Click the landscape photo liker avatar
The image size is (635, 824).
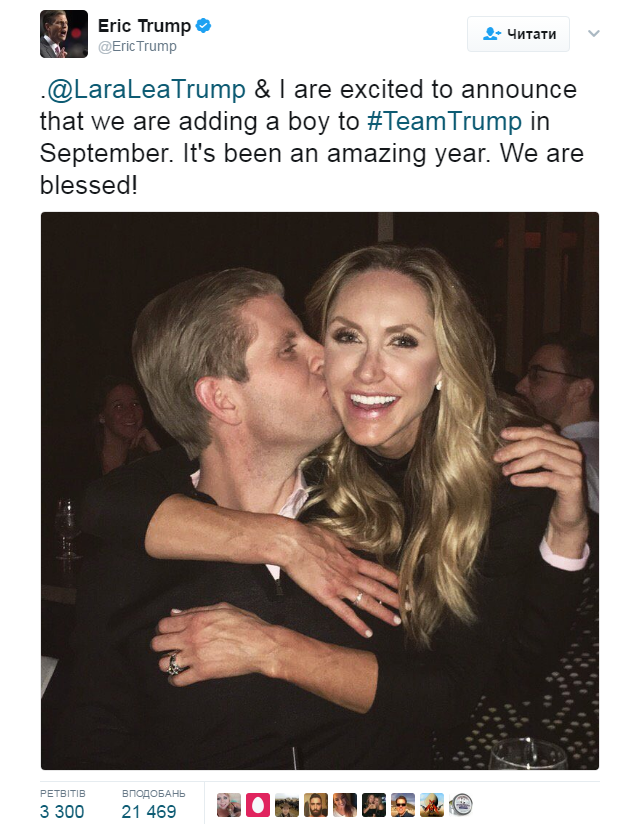tap(286, 805)
